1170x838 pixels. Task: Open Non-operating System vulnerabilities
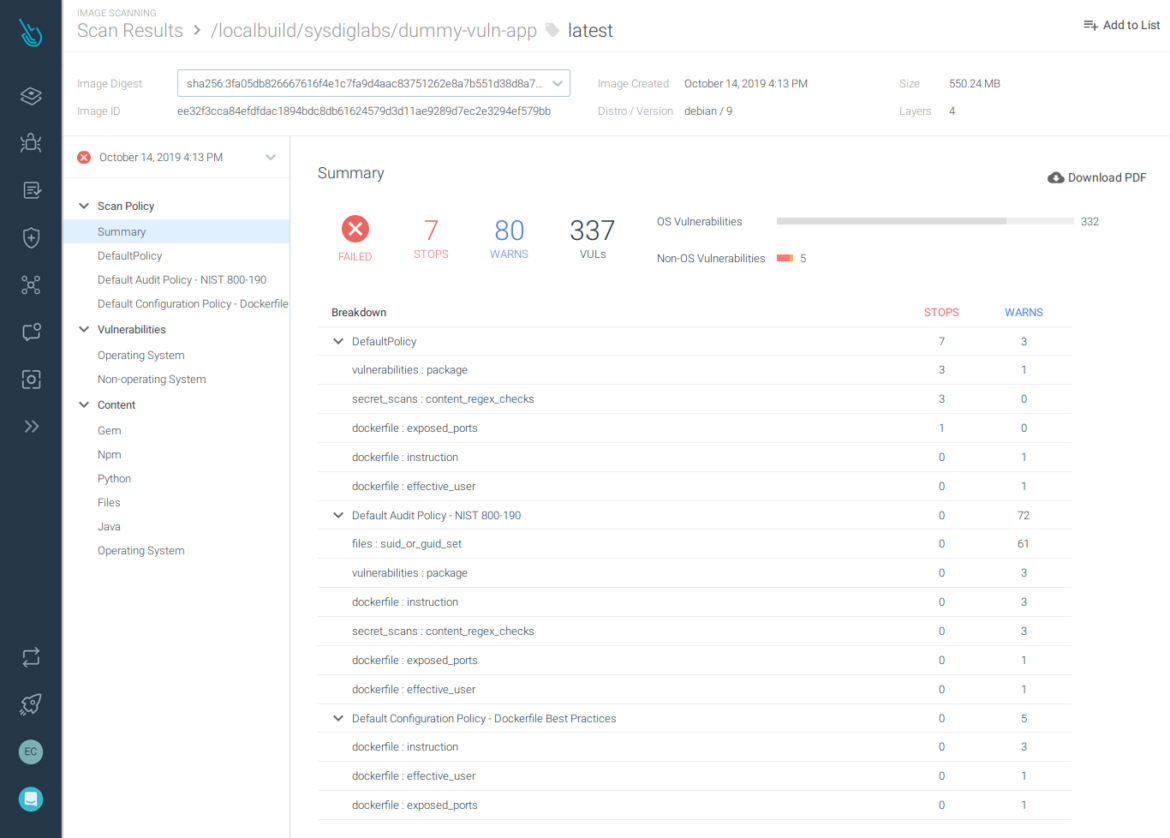pos(151,379)
